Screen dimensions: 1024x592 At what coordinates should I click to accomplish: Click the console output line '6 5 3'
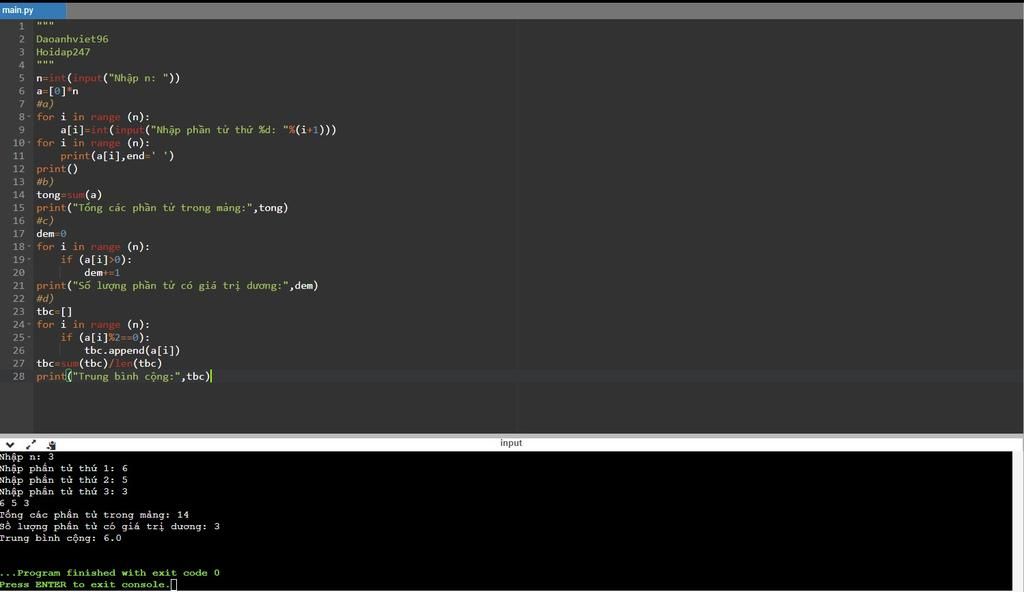click(x=14, y=503)
